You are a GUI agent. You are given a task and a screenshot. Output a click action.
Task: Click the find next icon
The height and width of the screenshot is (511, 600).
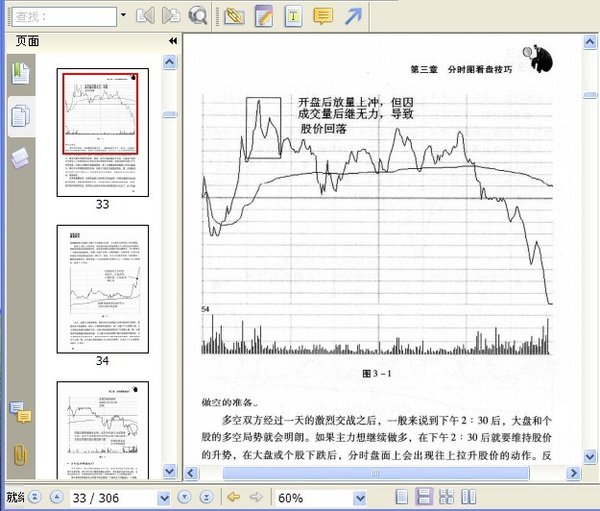[x=171, y=16]
